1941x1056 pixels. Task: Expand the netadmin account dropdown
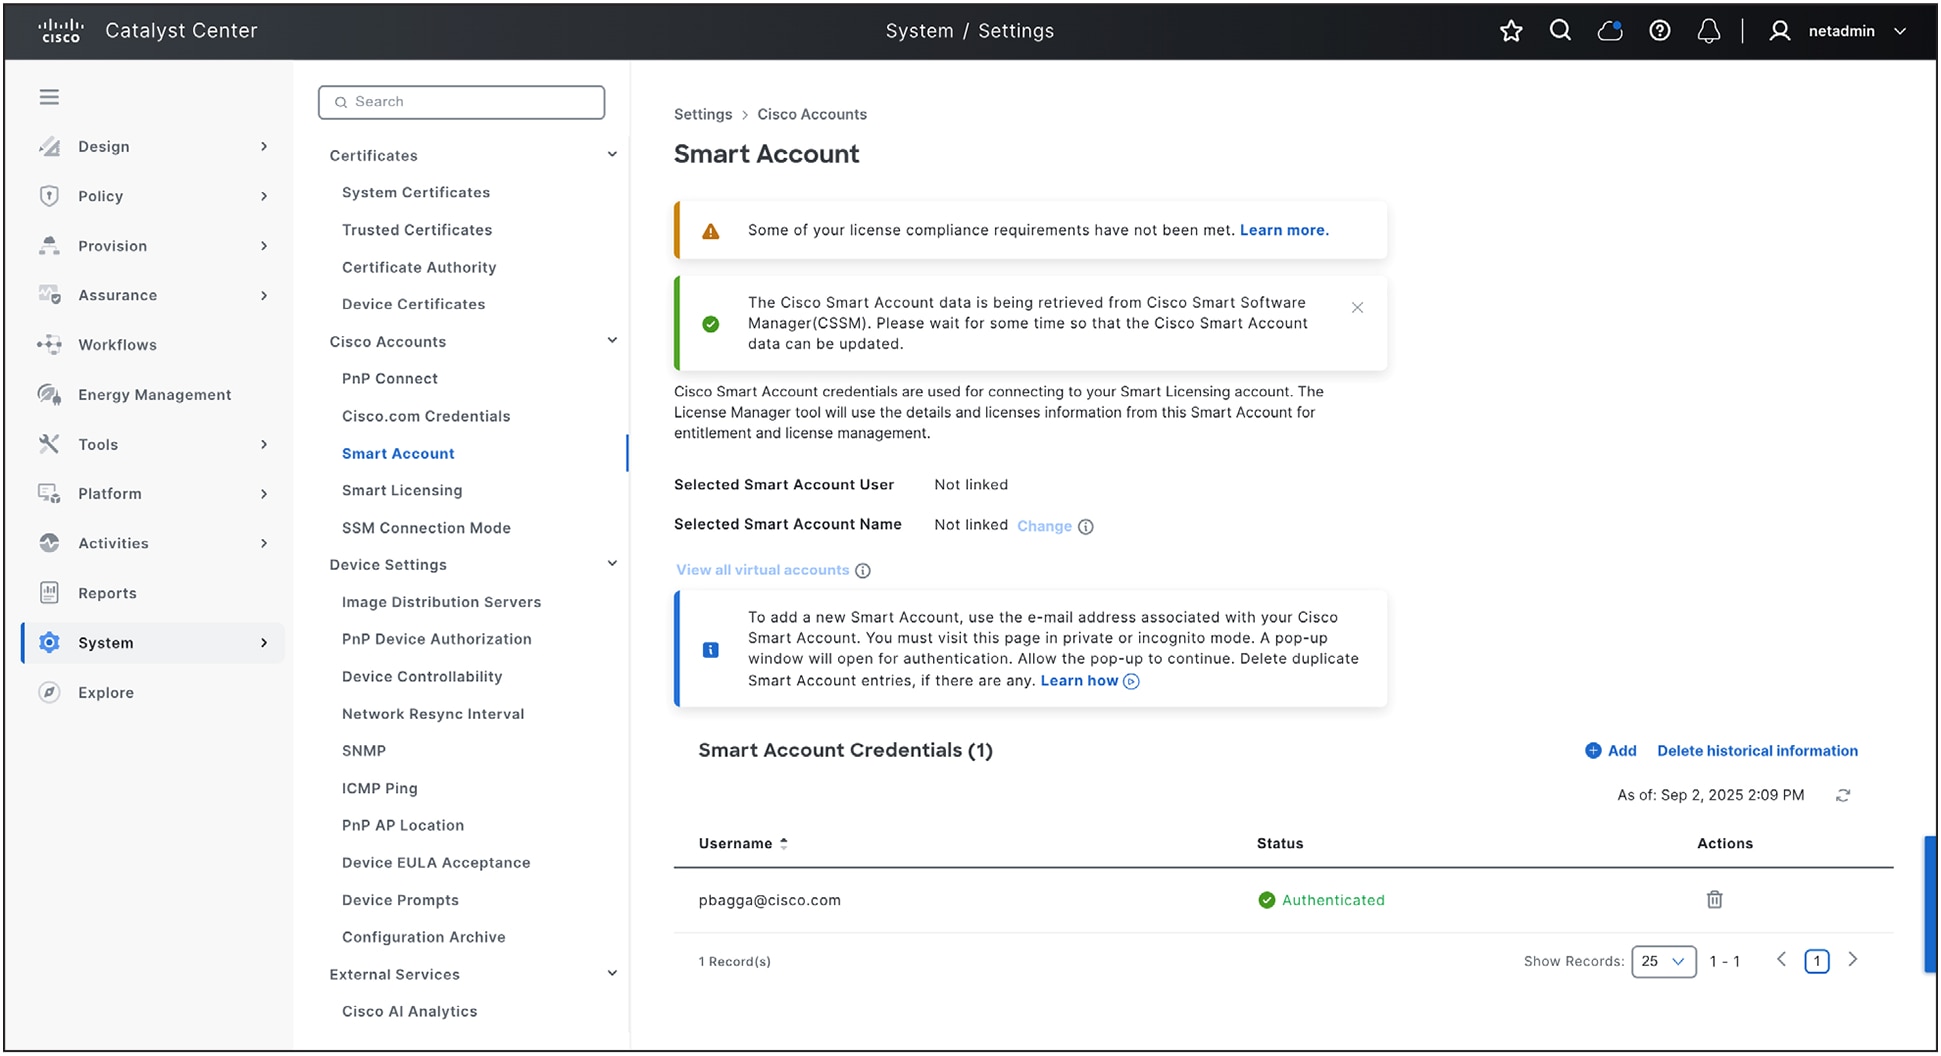tap(1901, 31)
